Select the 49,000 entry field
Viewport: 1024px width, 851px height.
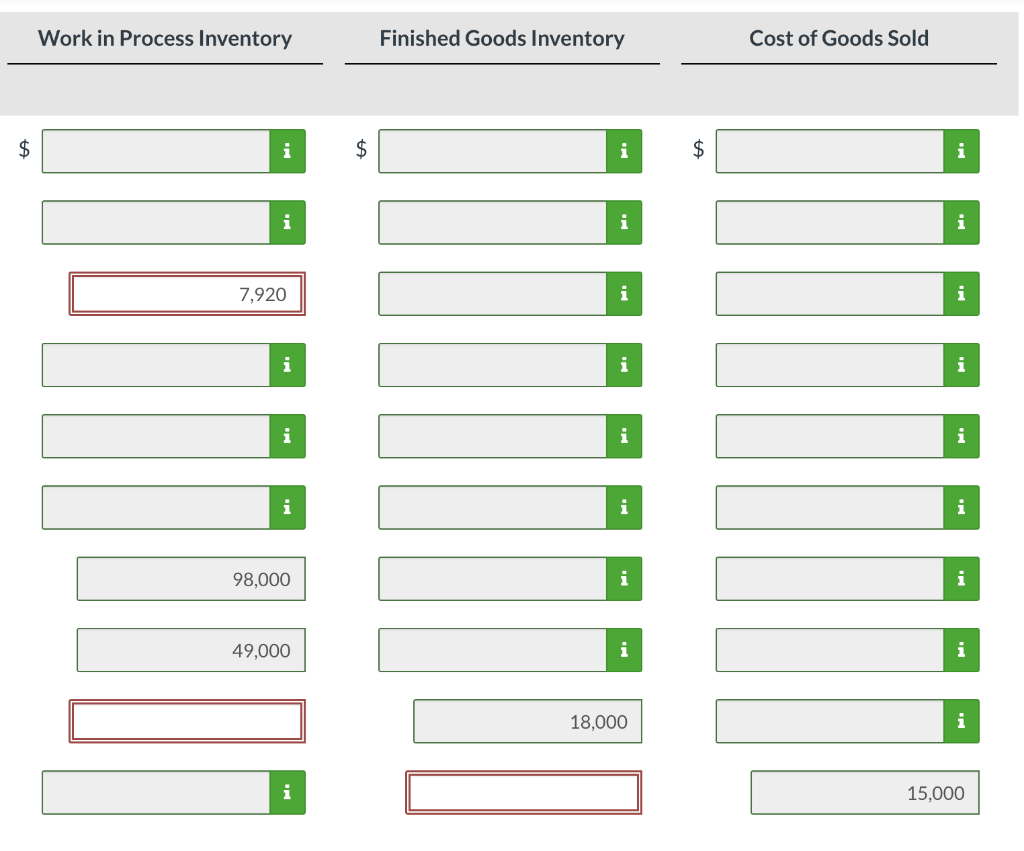point(190,649)
